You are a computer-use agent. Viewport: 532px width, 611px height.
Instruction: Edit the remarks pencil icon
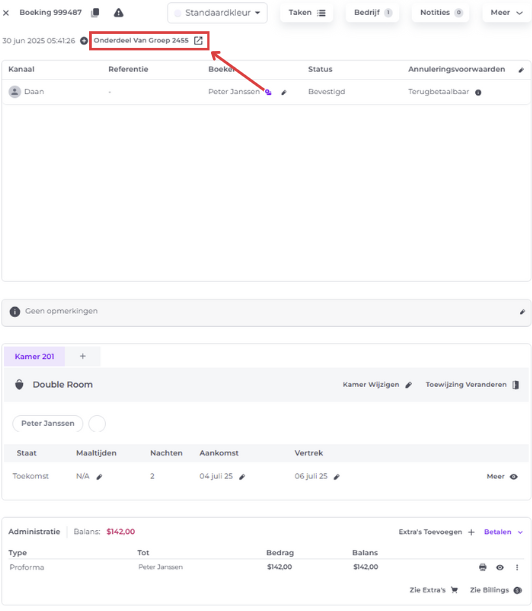pos(522,312)
